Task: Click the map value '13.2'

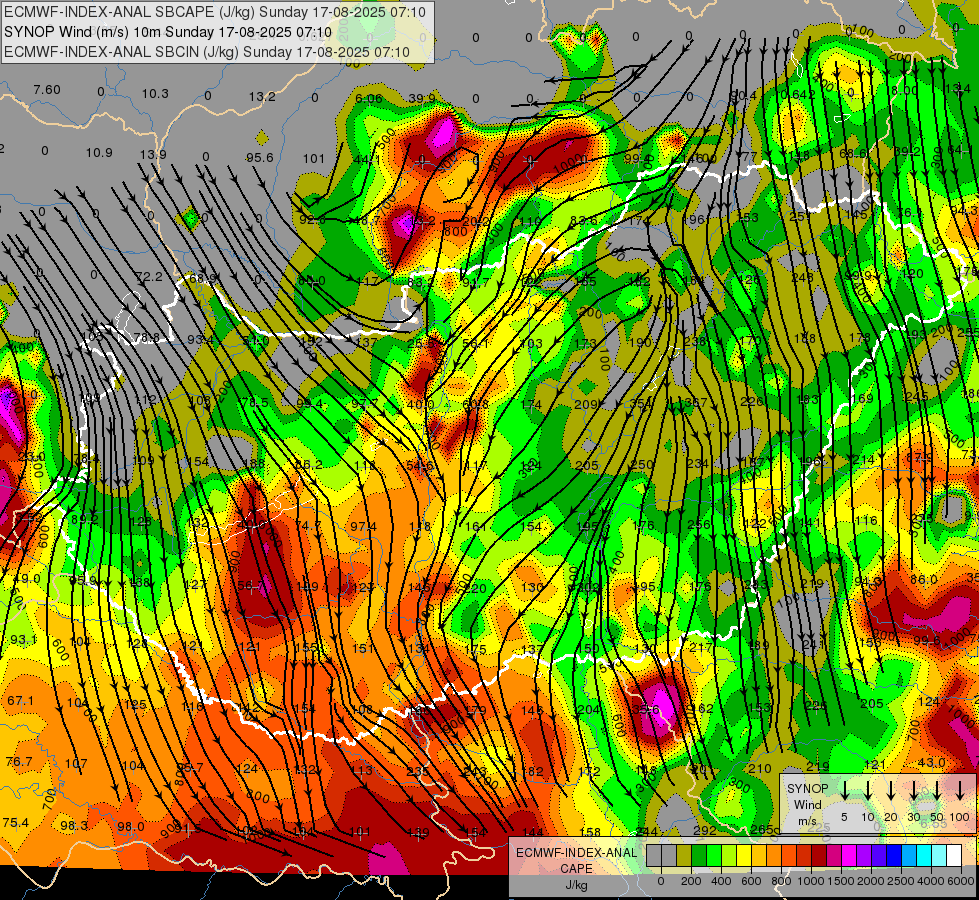Action: pos(262,96)
